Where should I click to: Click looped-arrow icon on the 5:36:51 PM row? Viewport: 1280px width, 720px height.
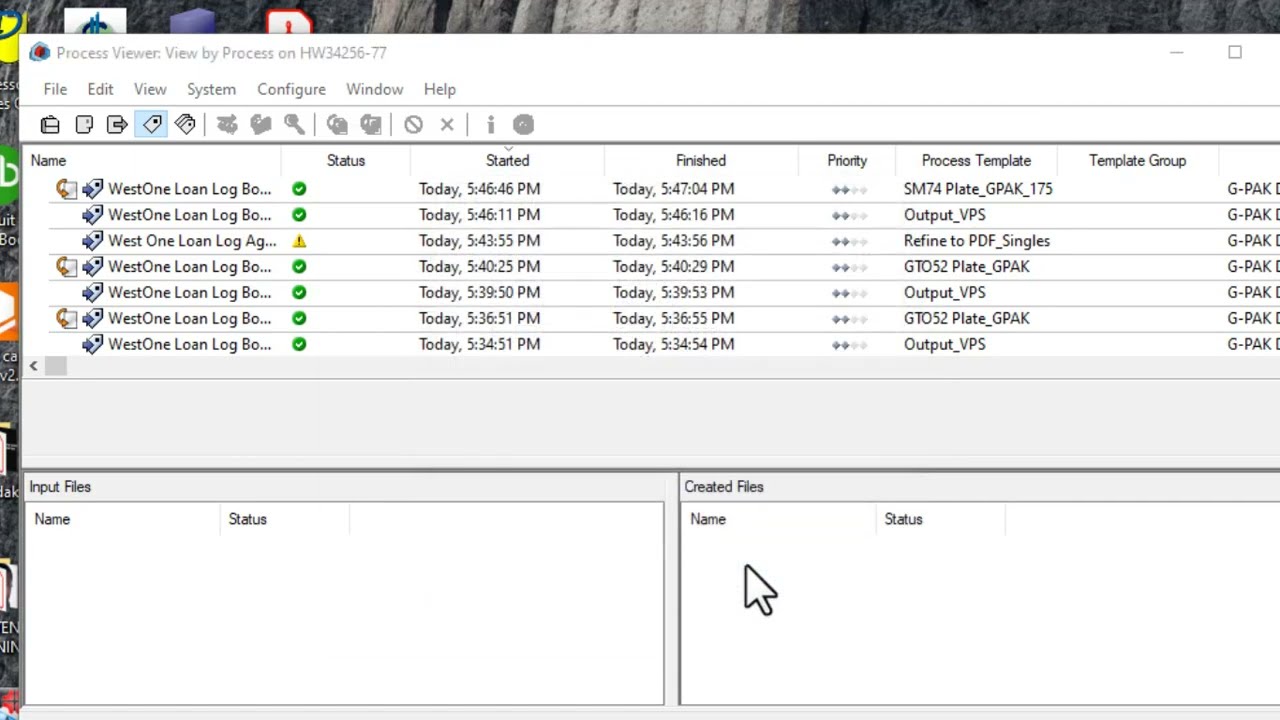click(x=66, y=318)
